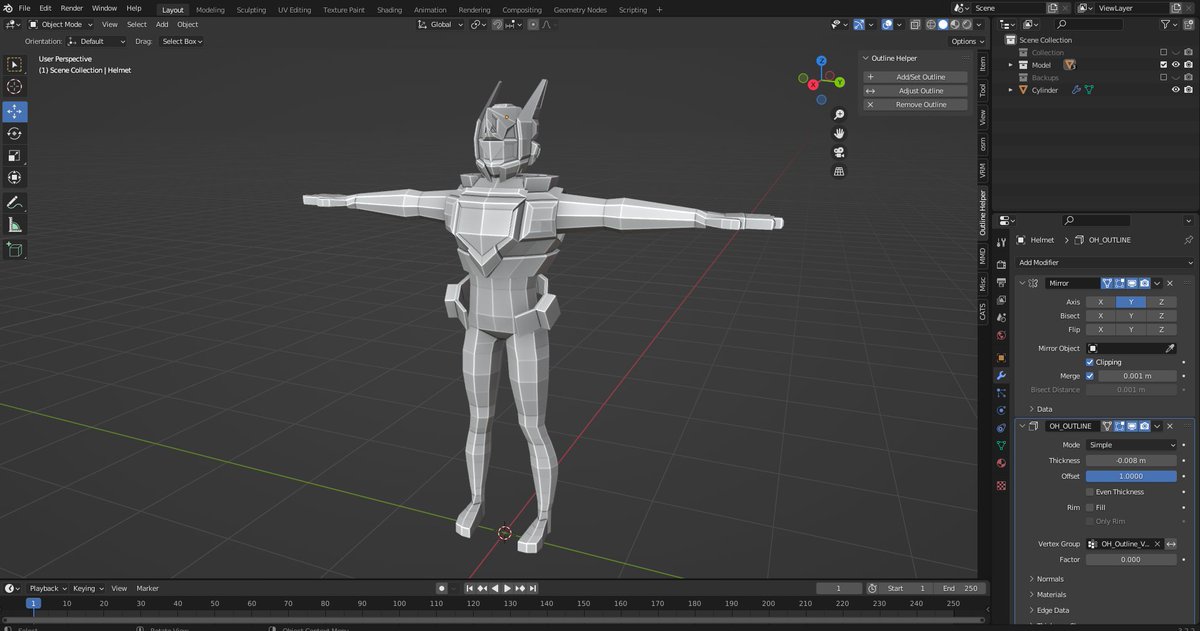Switch orthographic/perspective grid icon
Screen dimensions: 1200x631
pyautogui.click(x=839, y=171)
